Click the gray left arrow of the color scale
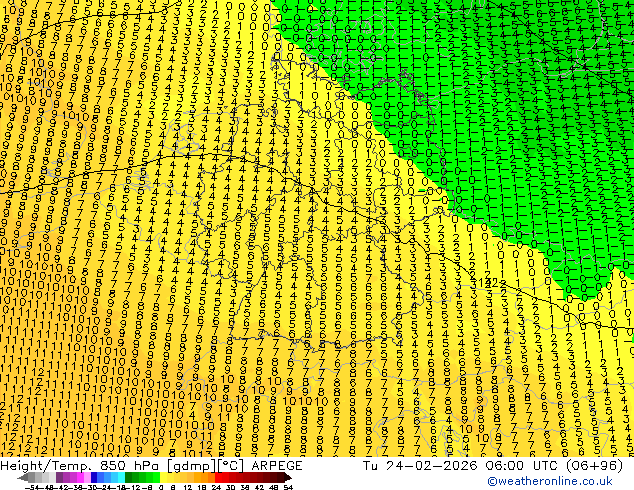Screen dimensions: 634x490 pyautogui.click(x=23, y=477)
